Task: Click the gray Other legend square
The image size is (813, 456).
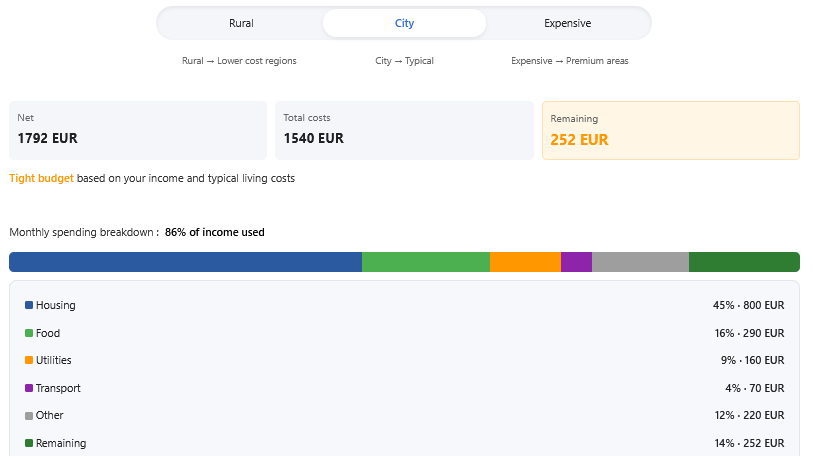Action: pyautogui.click(x=29, y=416)
